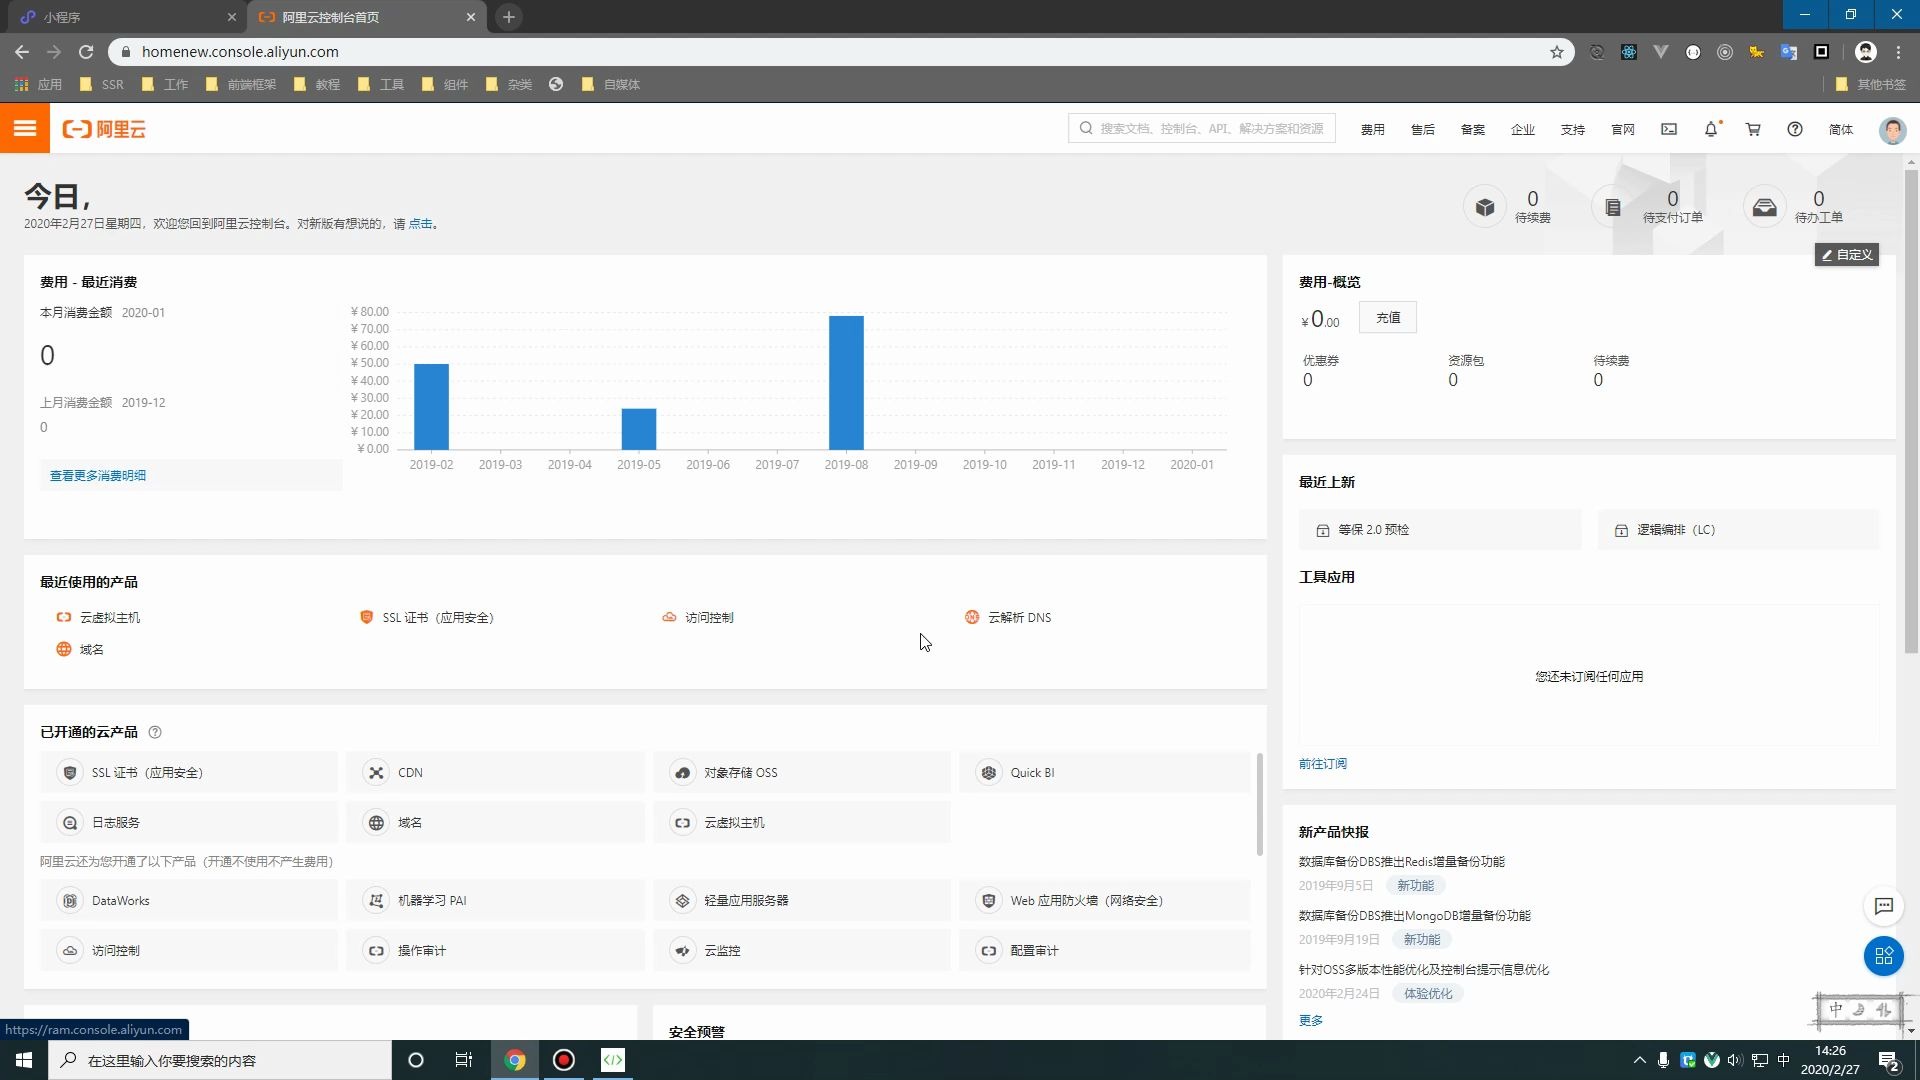Open 云解析 DNS recent product
This screenshot has width=1920, height=1080.
click(x=1008, y=618)
